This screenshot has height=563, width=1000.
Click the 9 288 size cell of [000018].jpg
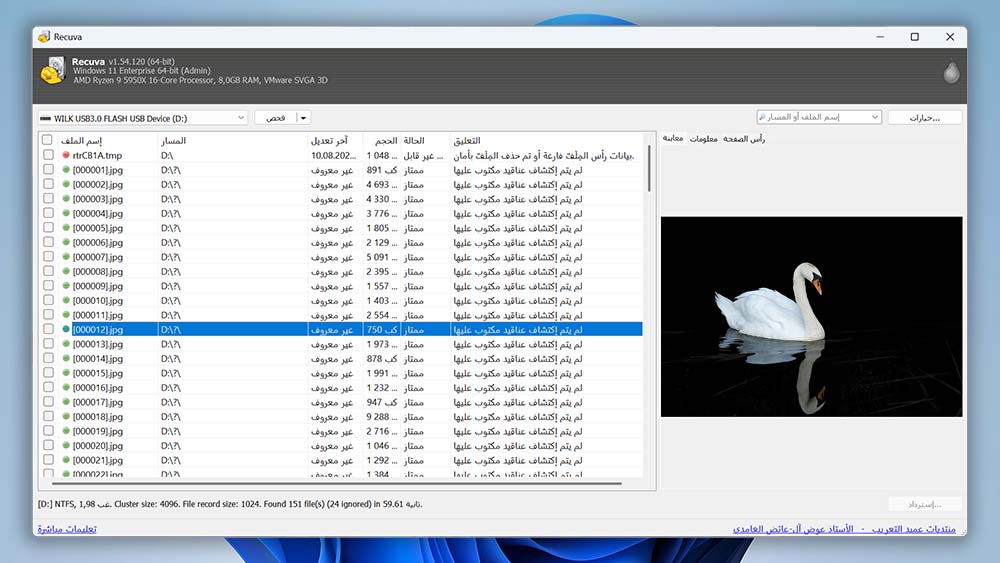click(382, 416)
